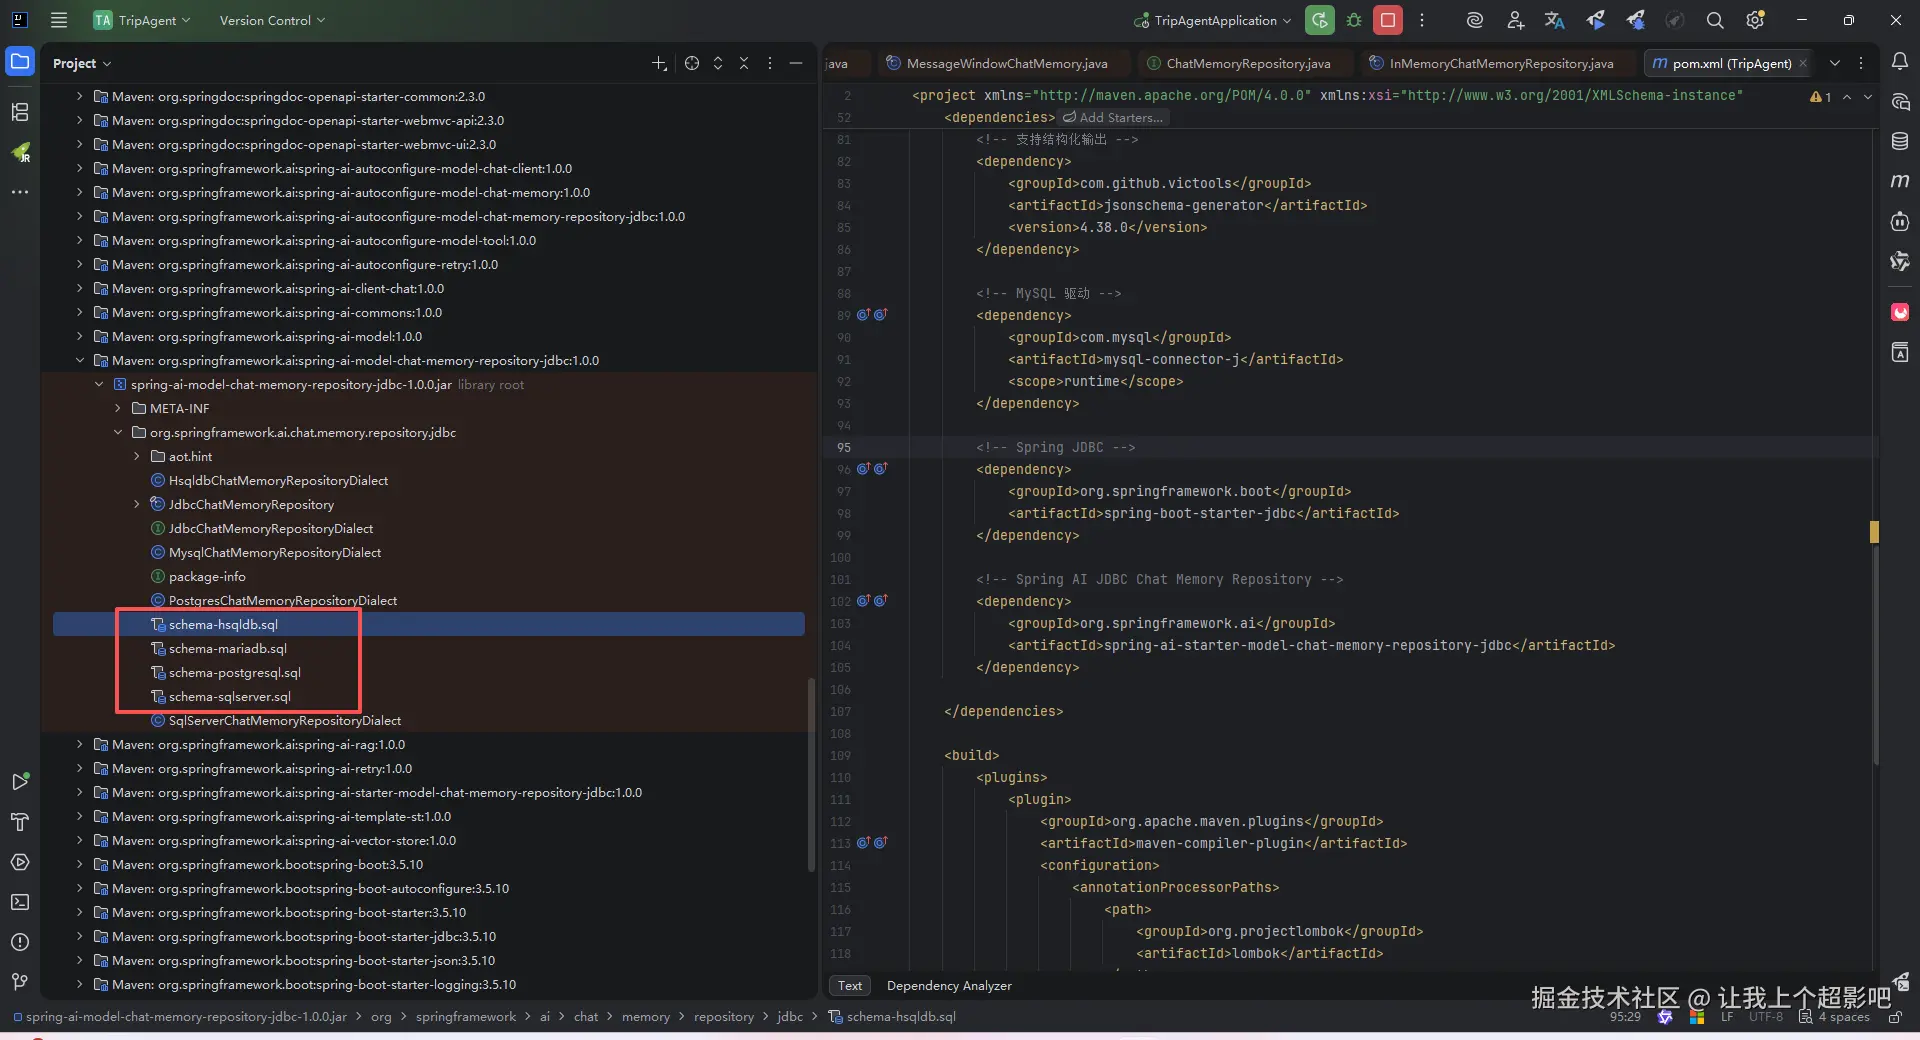Show more tool windows in left sidebar
Viewport: 1920px width, 1040px height.
pyautogui.click(x=20, y=192)
